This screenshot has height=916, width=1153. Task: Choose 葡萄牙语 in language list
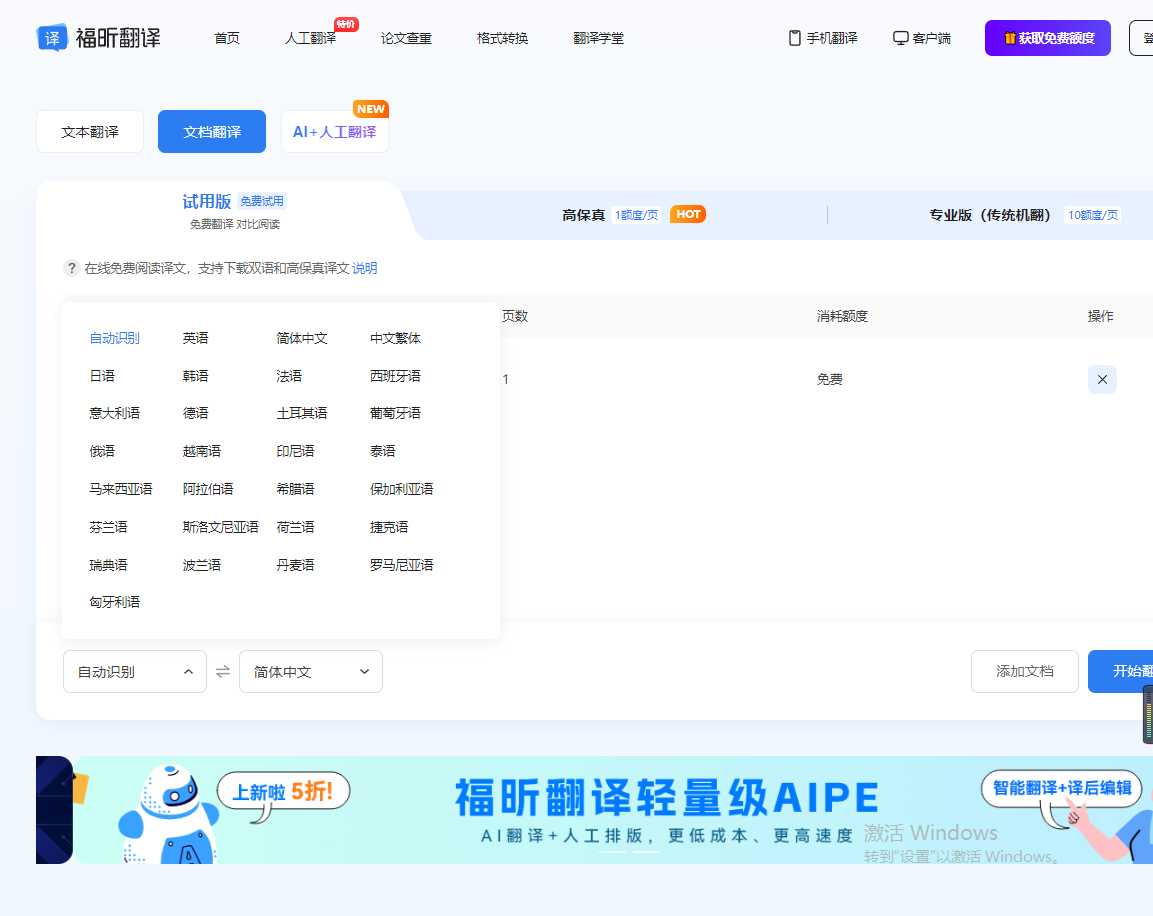(395, 413)
